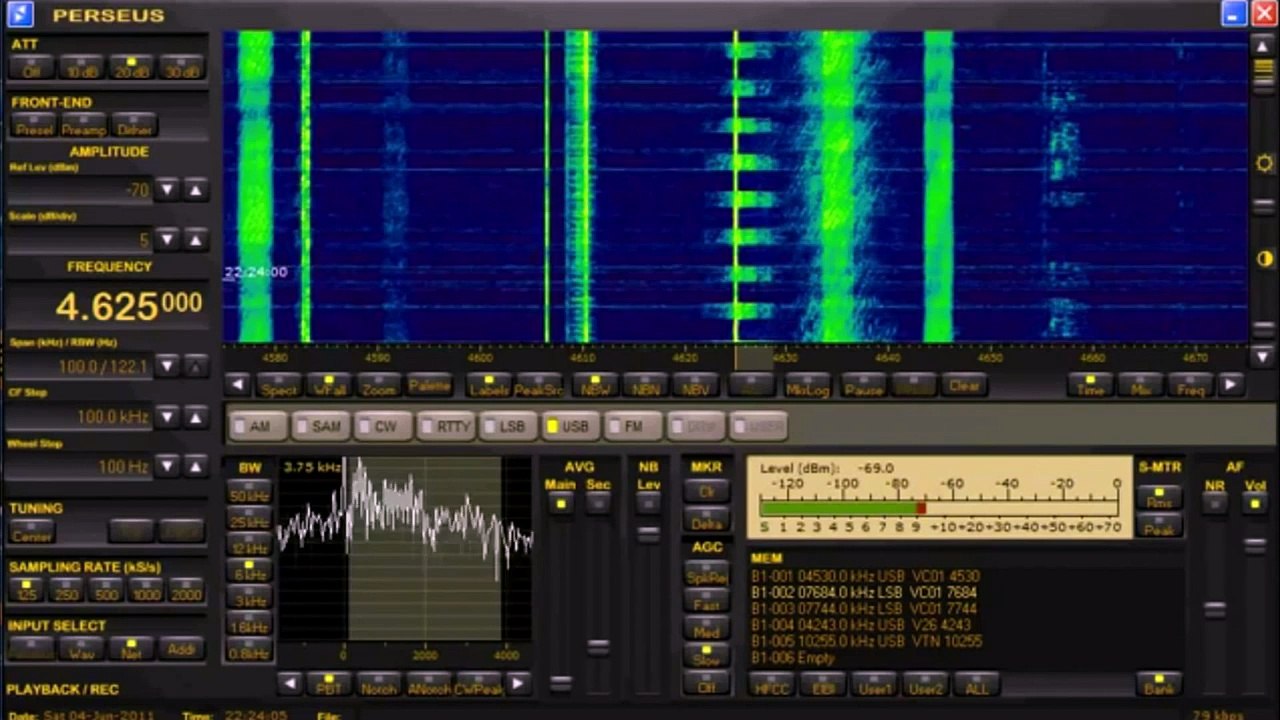The height and width of the screenshot is (720, 1280).
Task: Activate PeakSrc peak search
Action: click(538, 386)
